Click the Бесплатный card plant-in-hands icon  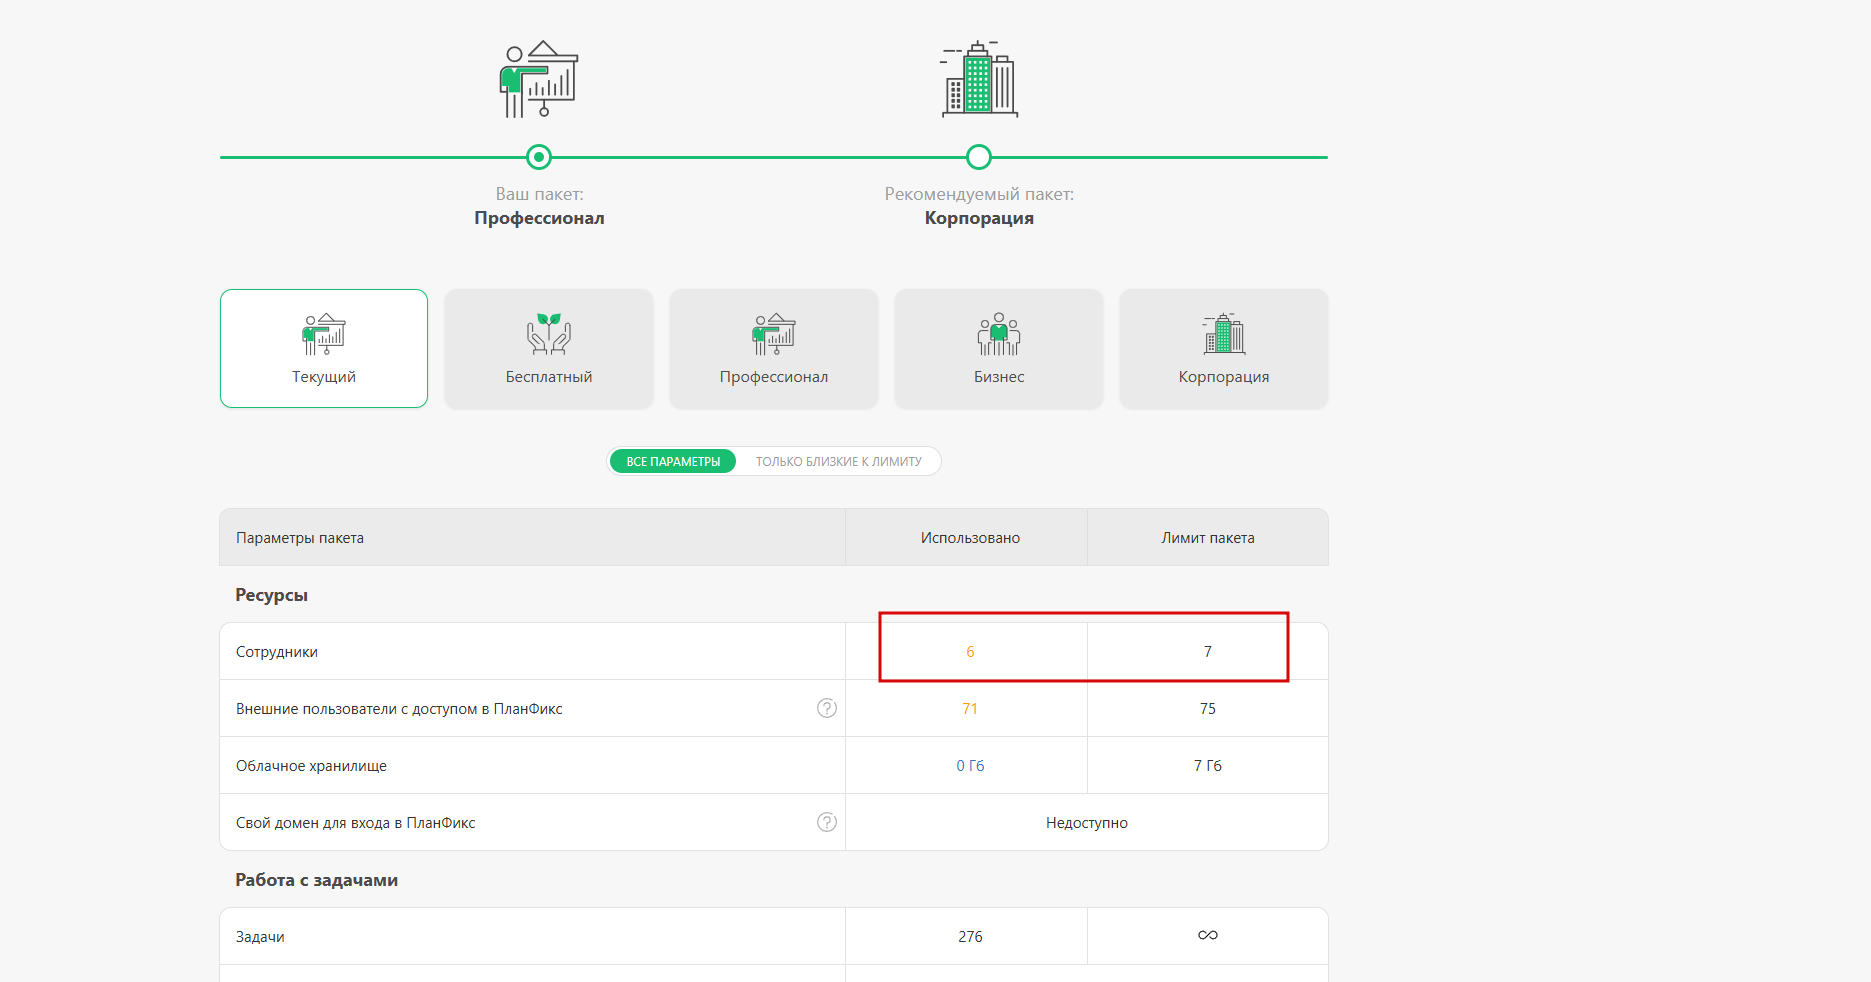coord(549,334)
